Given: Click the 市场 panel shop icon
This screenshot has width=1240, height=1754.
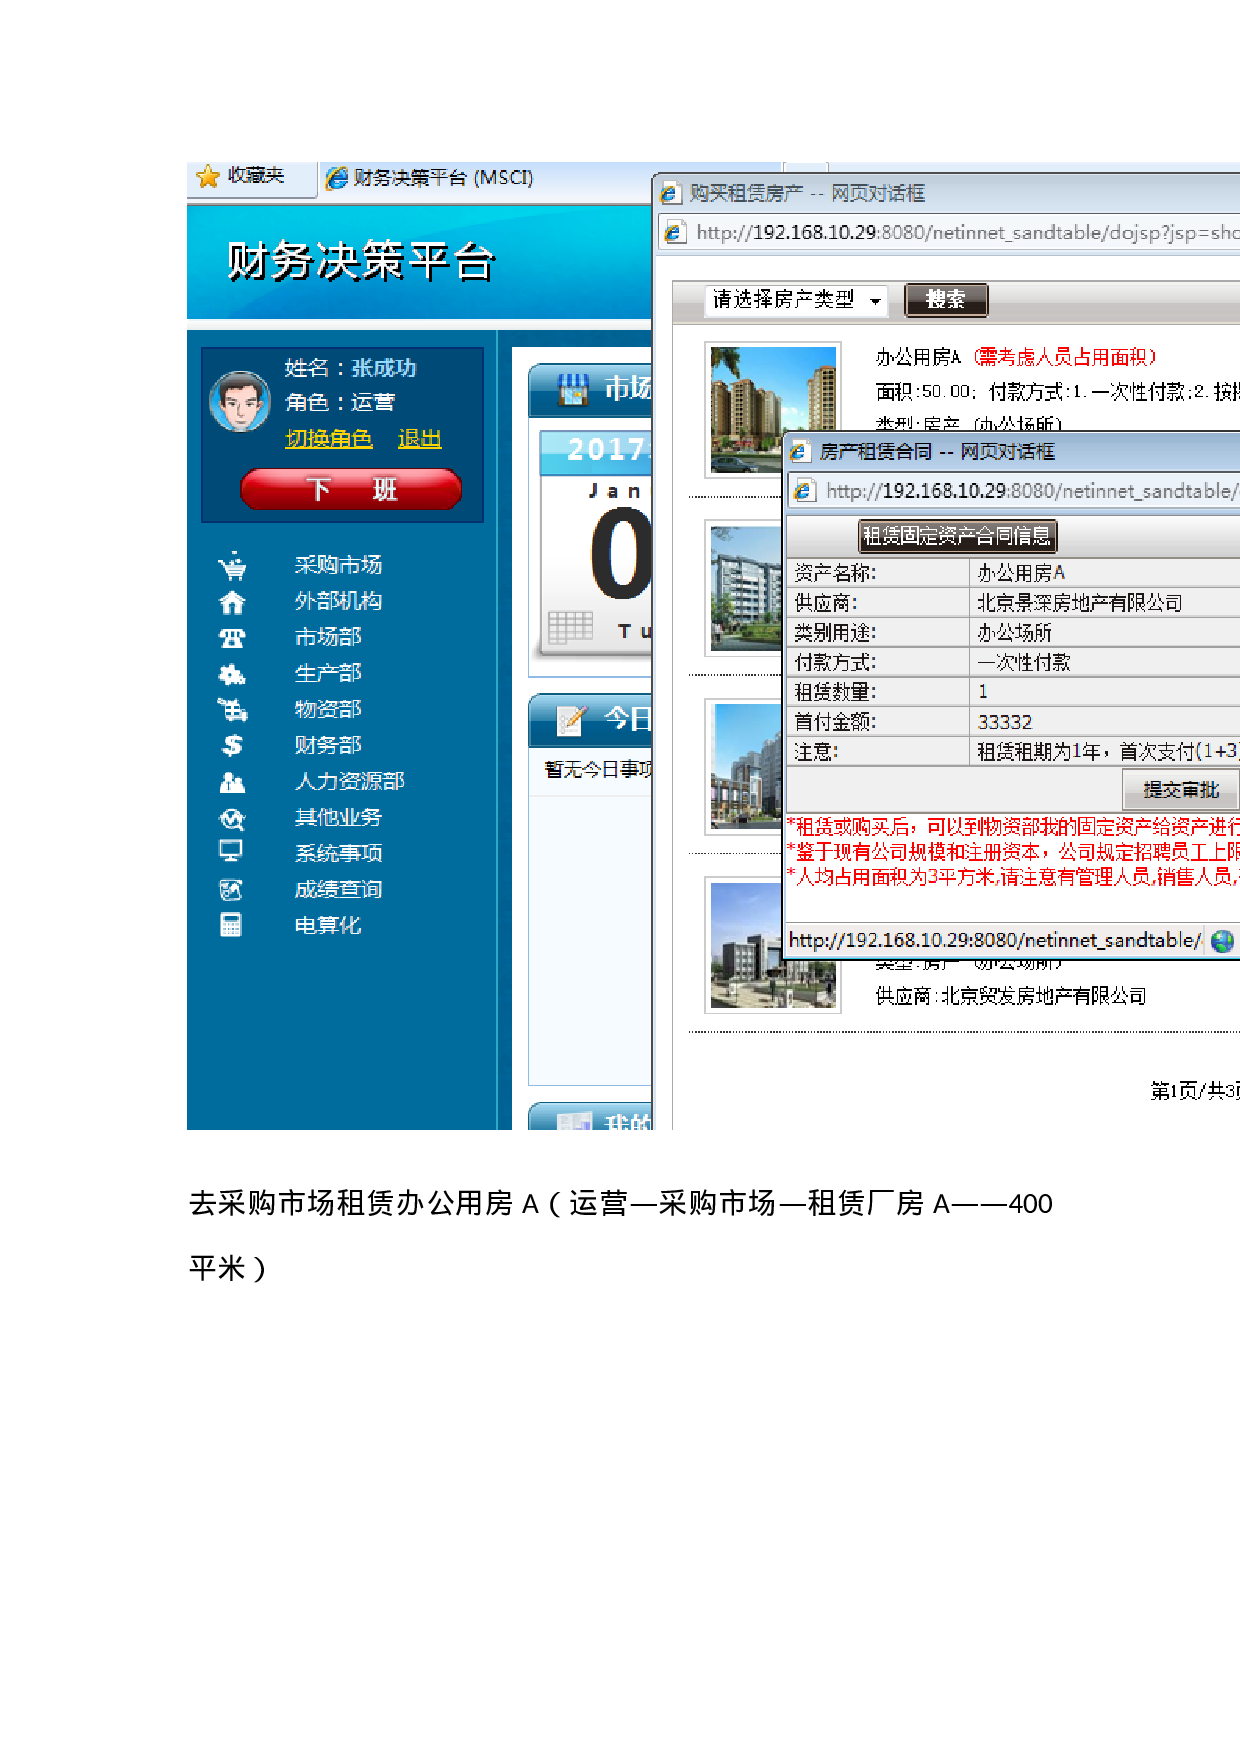Looking at the screenshot, I should pos(573,390).
